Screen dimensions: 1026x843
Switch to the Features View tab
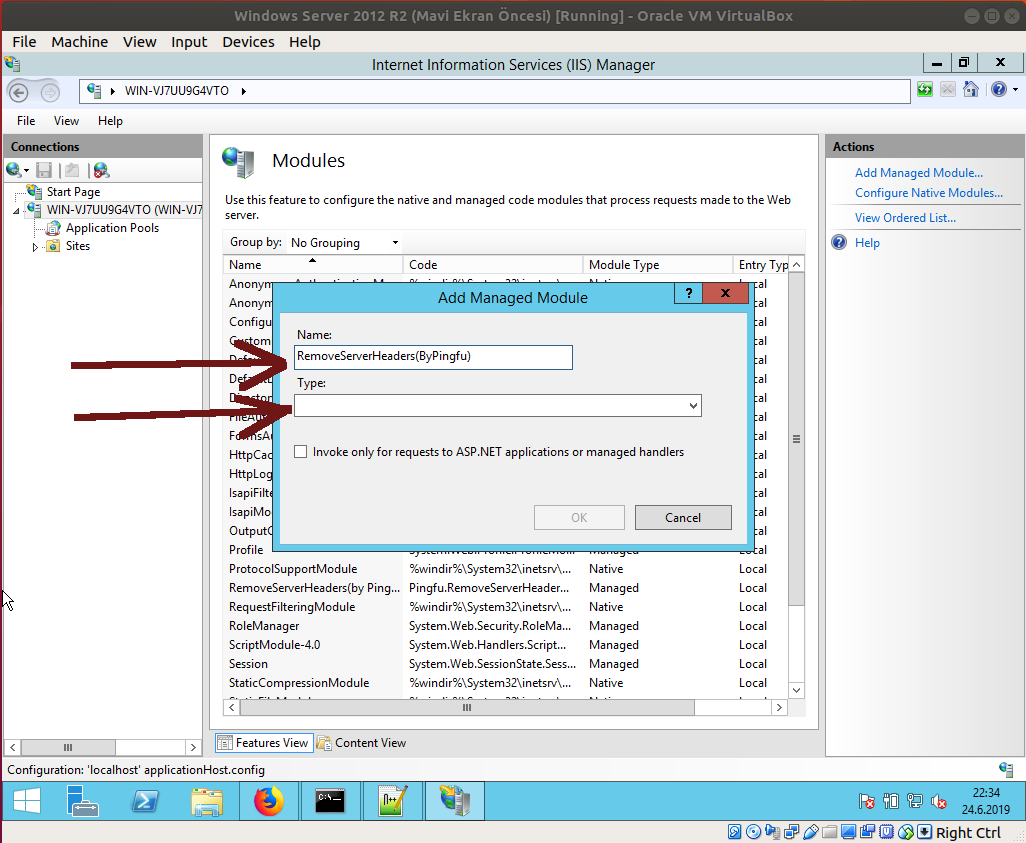pos(264,743)
